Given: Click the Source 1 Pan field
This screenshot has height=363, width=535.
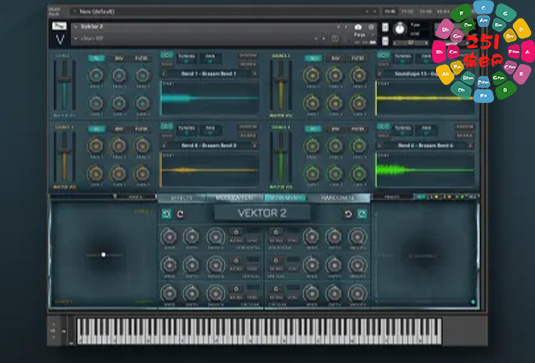Looking at the screenshot, I should tap(210, 58).
